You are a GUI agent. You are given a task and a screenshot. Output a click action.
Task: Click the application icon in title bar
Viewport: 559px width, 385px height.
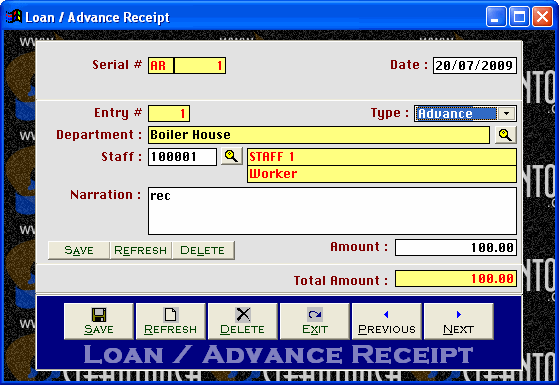(x=14, y=16)
